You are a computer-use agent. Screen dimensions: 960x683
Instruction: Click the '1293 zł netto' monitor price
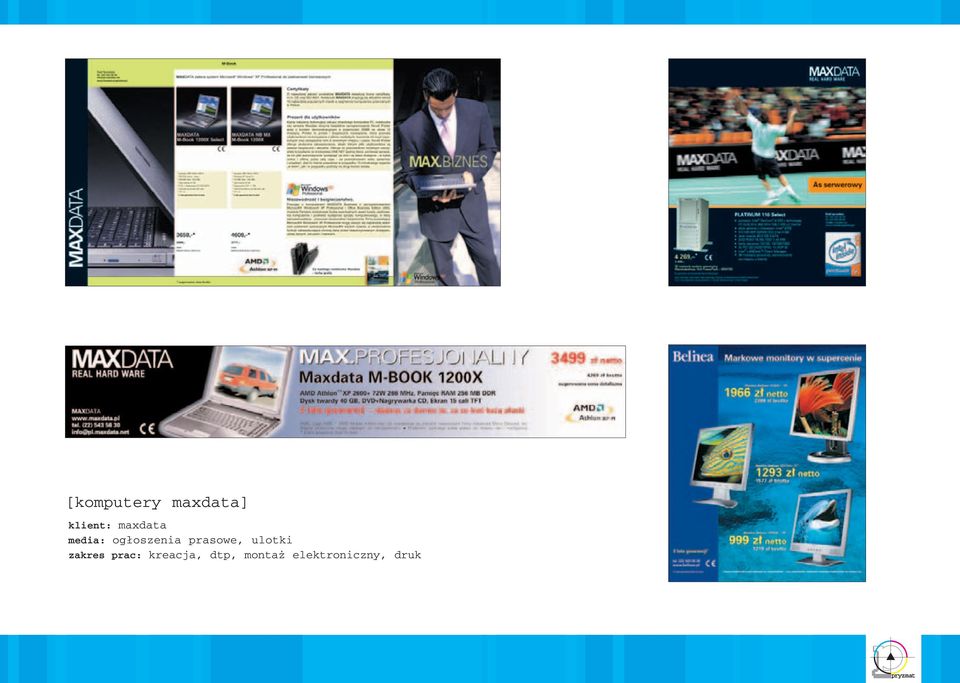point(787,473)
